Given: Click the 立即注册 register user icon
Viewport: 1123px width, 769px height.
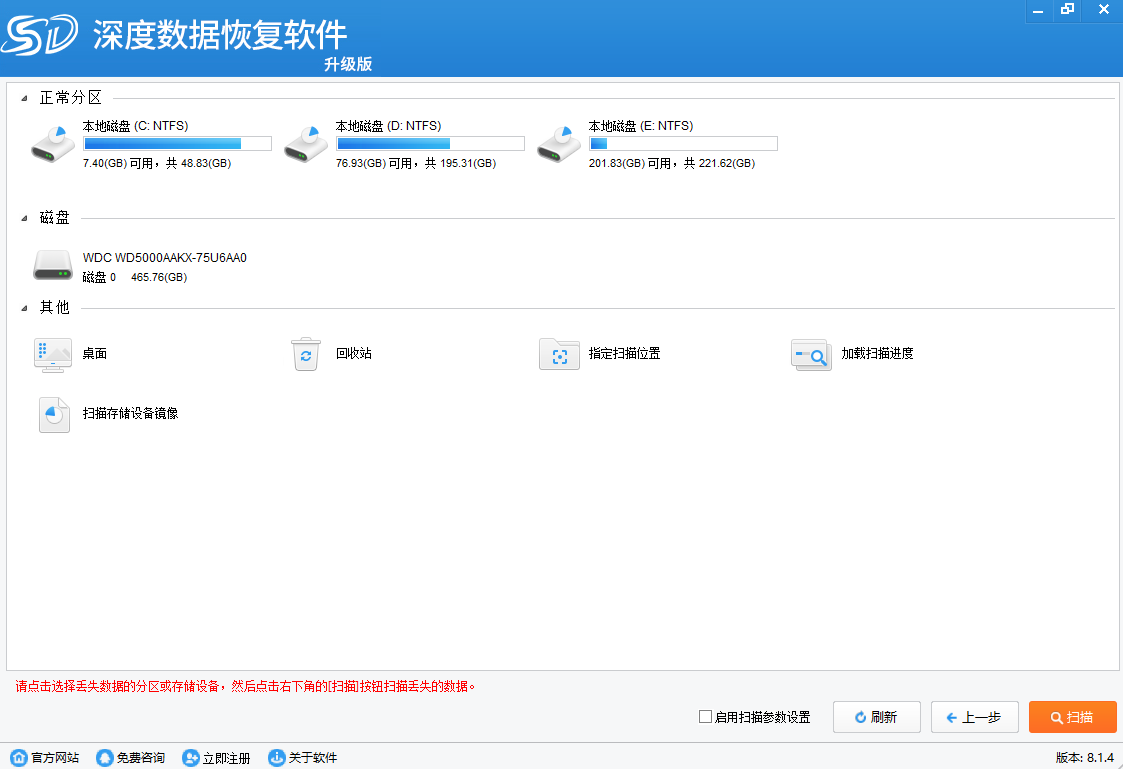Looking at the screenshot, I should (191, 758).
